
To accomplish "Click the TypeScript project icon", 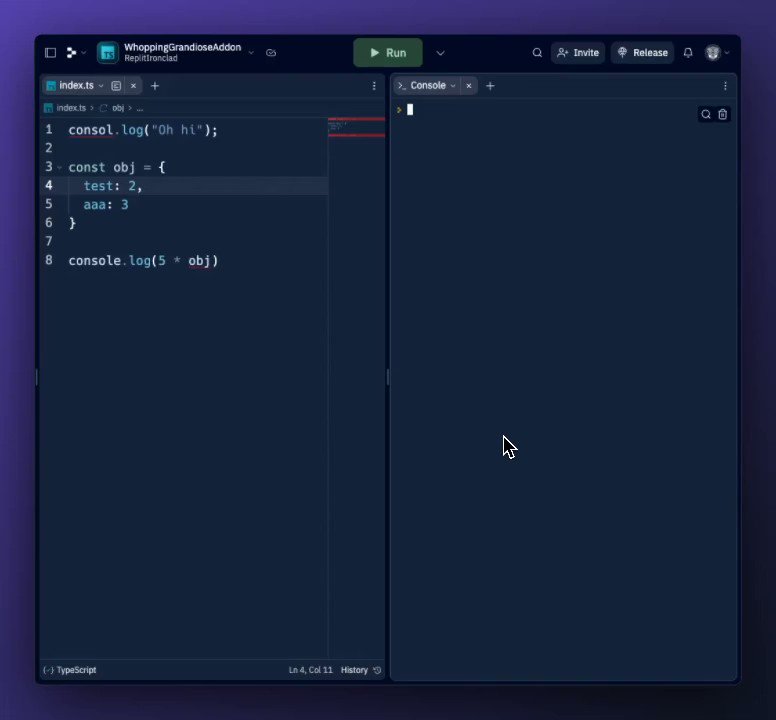I will click(x=107, y=52).
